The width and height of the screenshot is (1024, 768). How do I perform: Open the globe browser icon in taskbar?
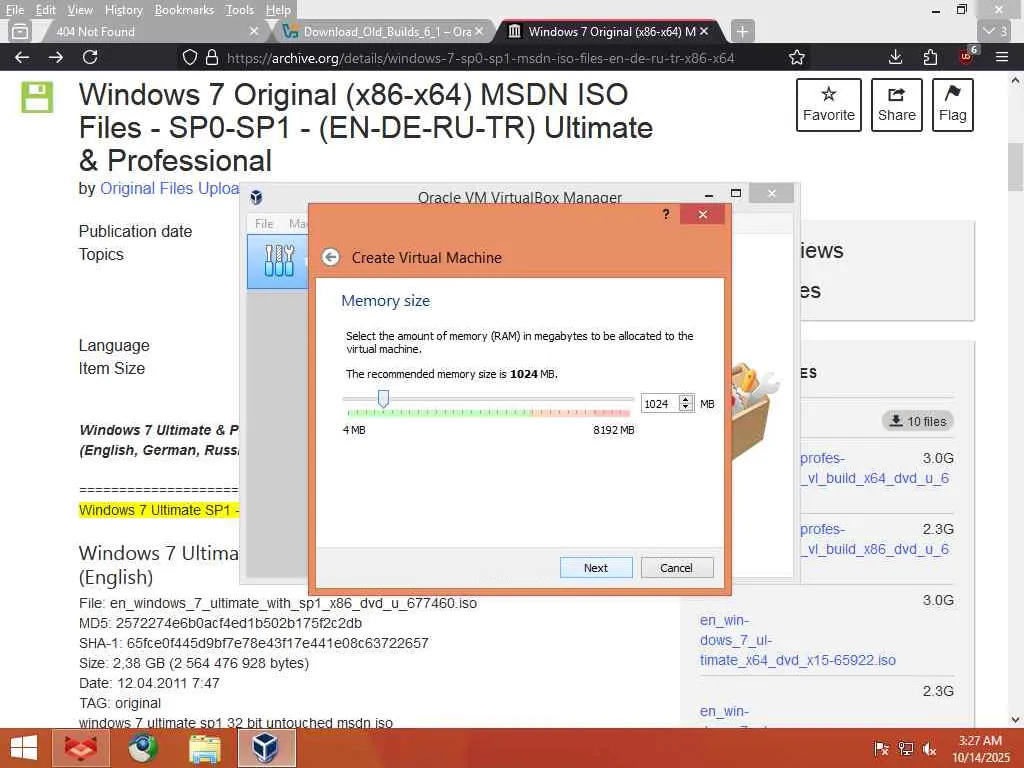(x=142, y=748)
